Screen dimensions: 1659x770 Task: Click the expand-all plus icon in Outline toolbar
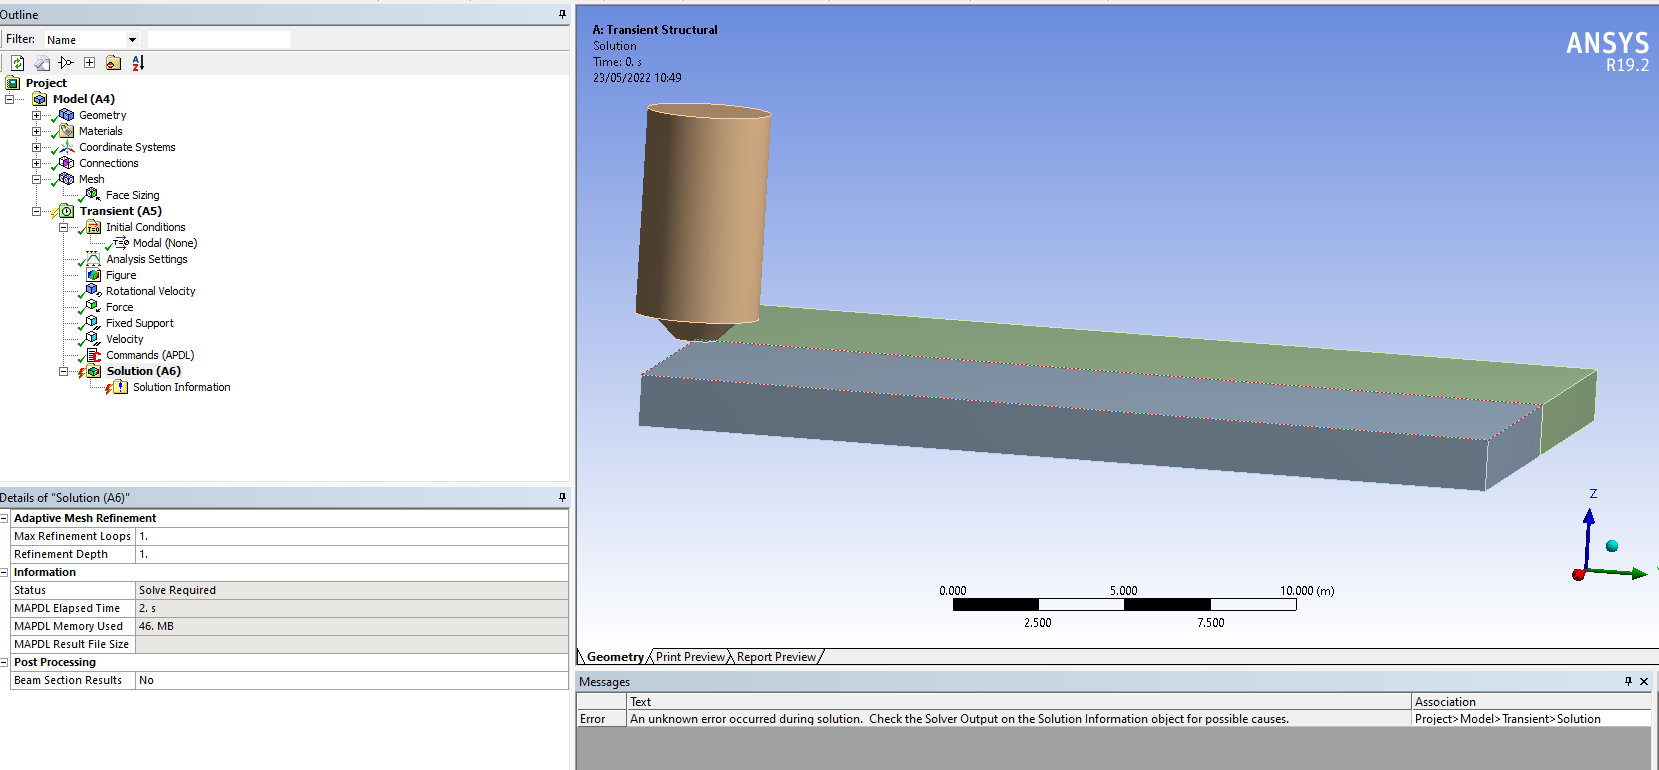click(x=89, y=63)
